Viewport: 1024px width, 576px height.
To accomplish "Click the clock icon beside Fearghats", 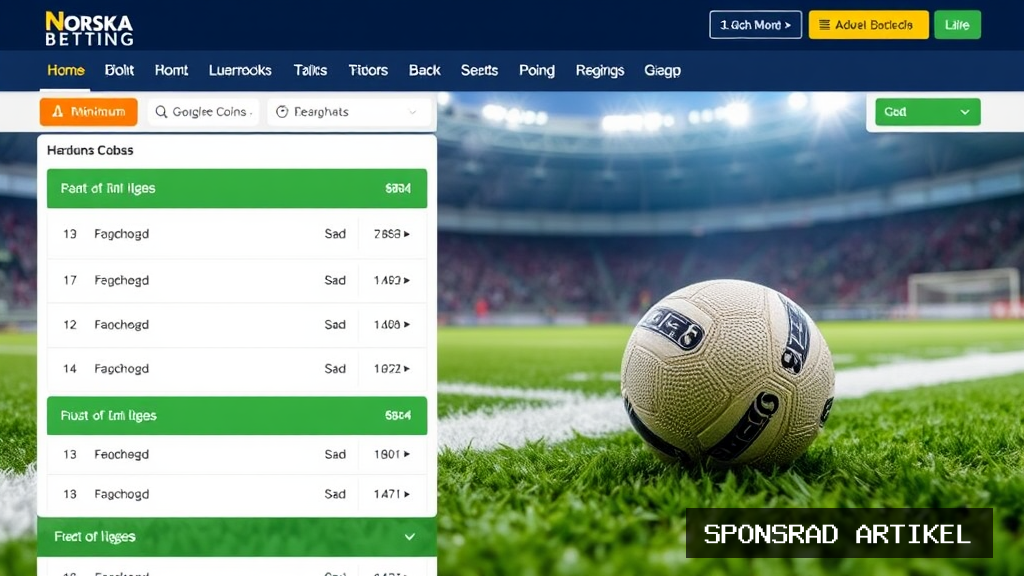I will (282, 112).
